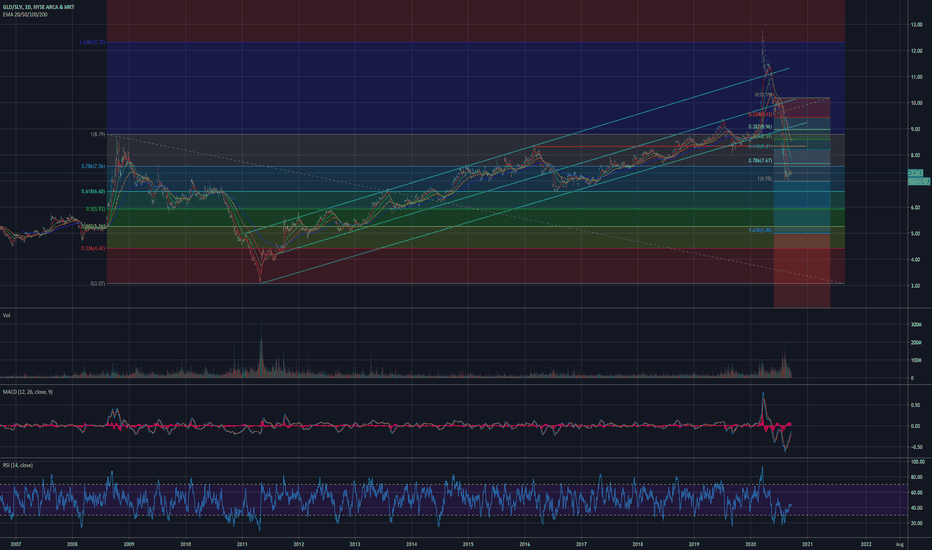The image size is (932, 550).
Task: Click the 2014 time axis label
Action: pyautogui.click(x=411, y=544)
